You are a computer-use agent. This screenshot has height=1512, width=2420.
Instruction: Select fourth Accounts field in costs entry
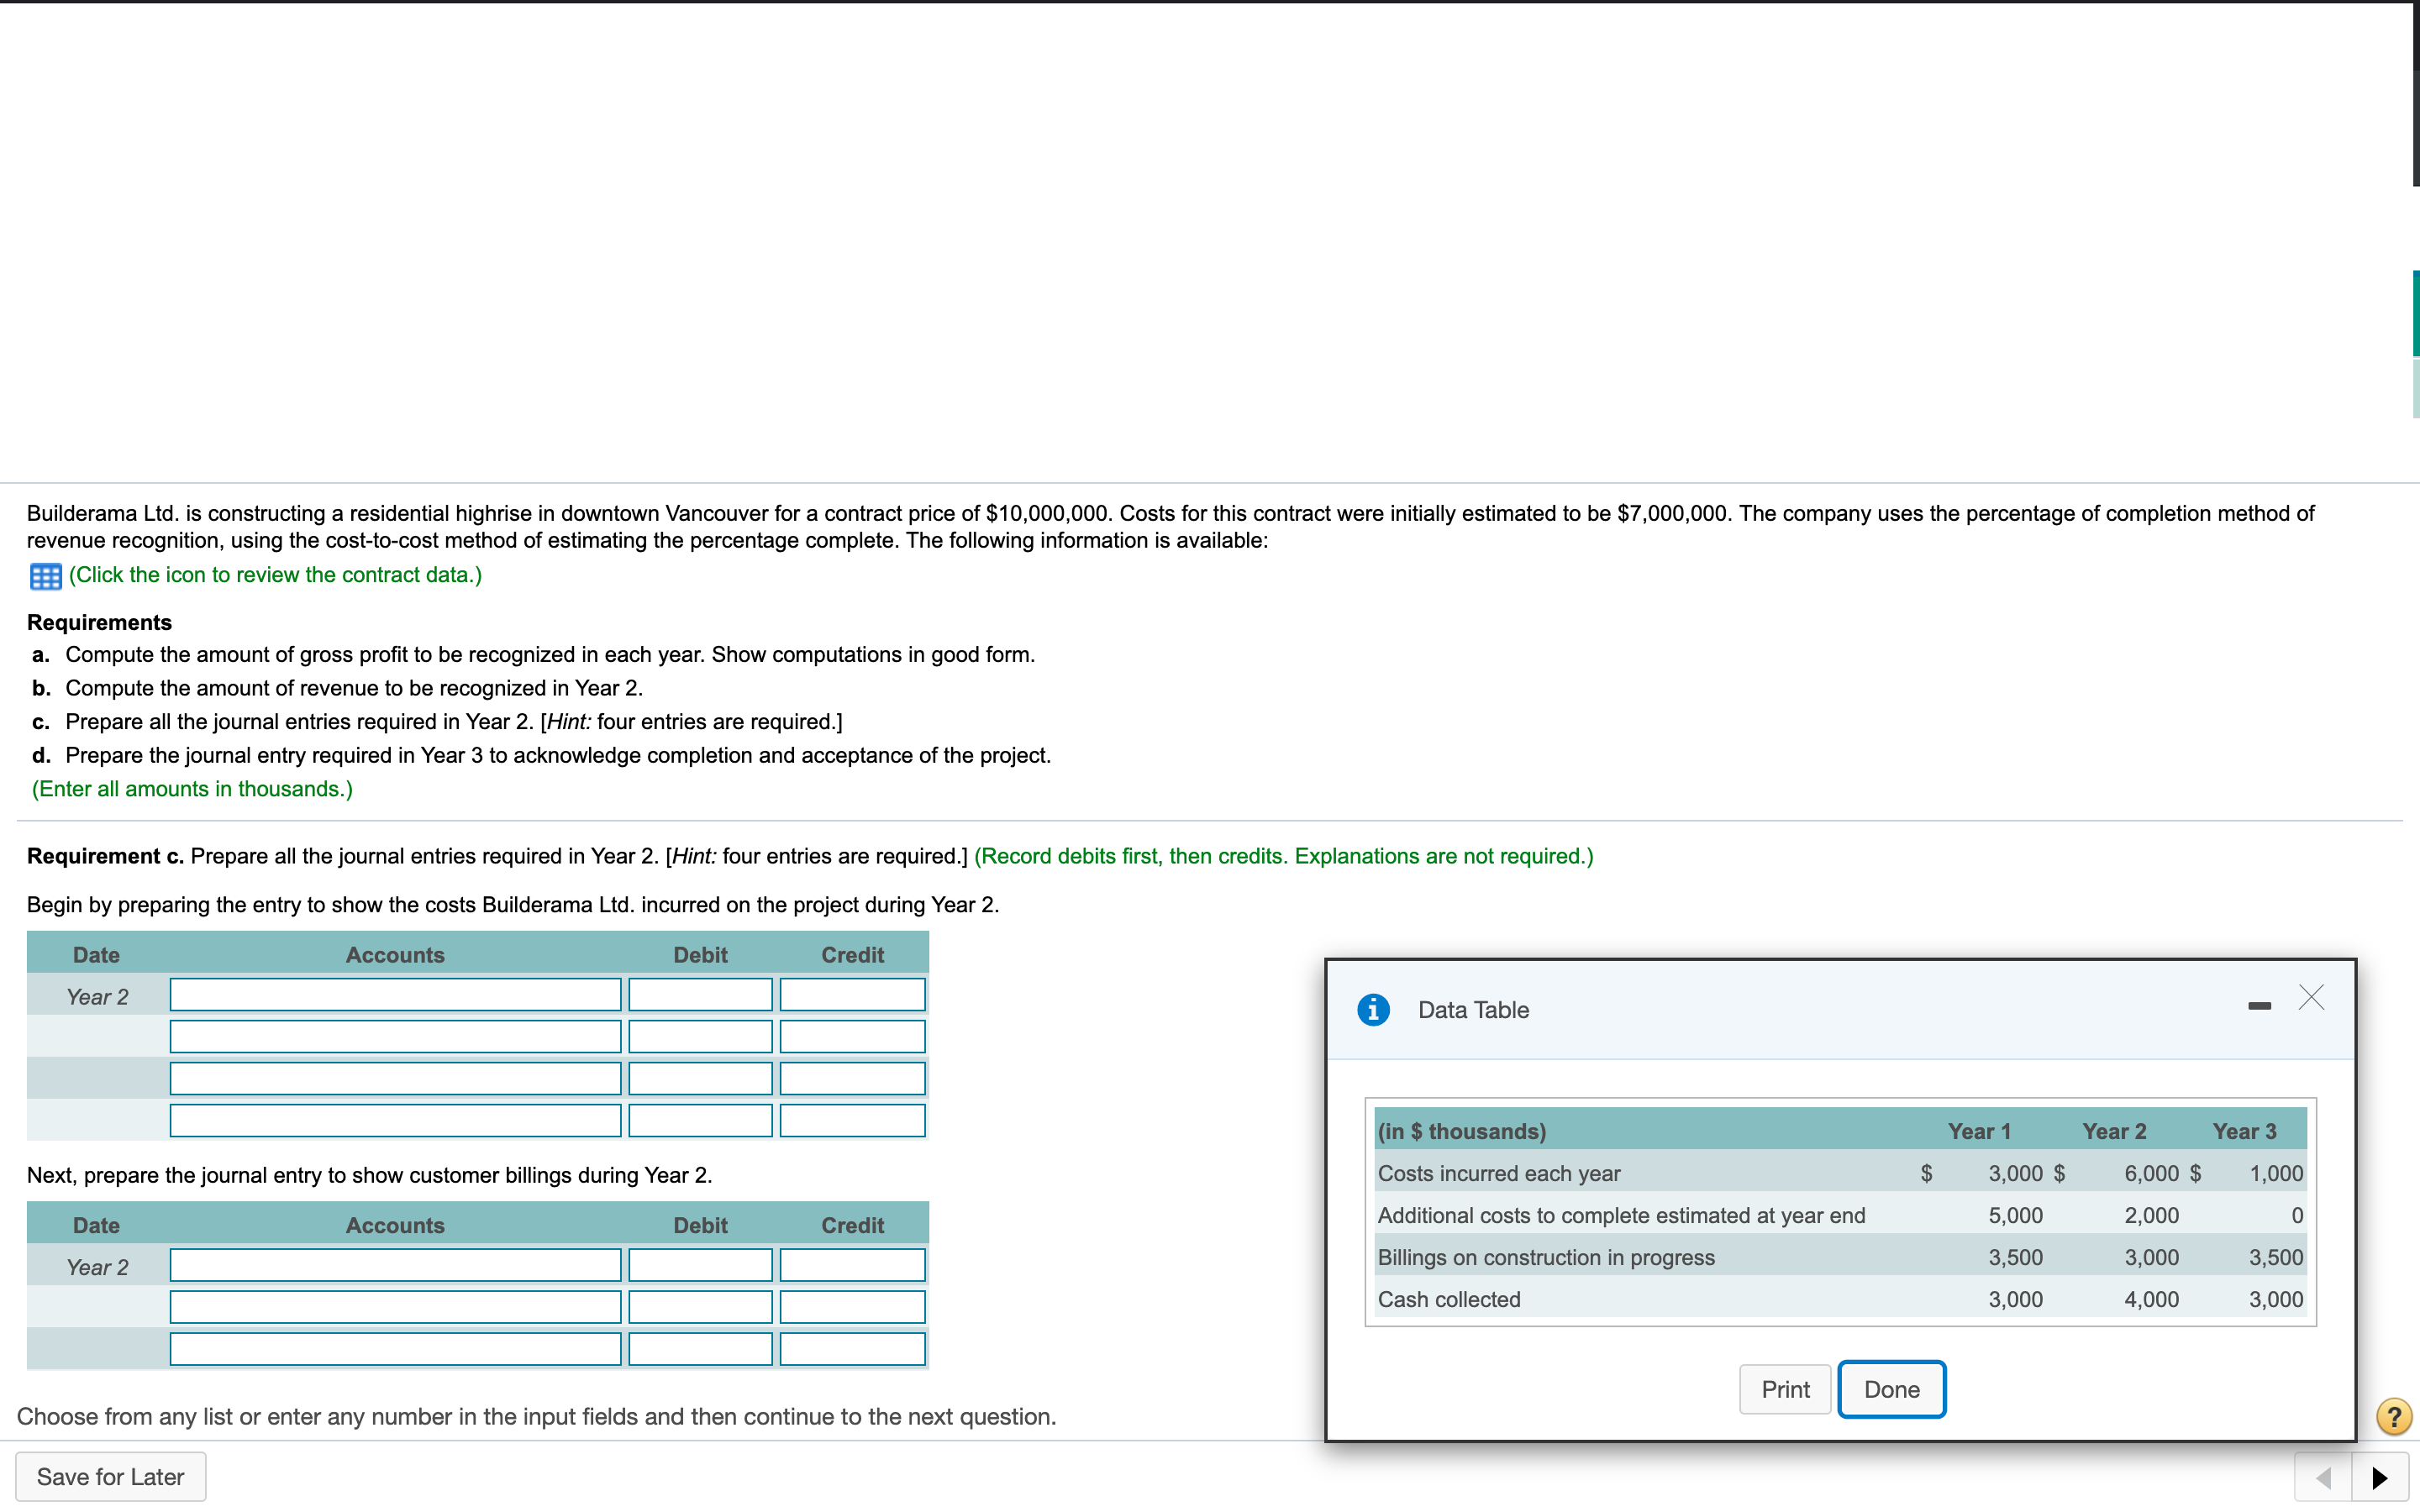(x=395, y=1121)
